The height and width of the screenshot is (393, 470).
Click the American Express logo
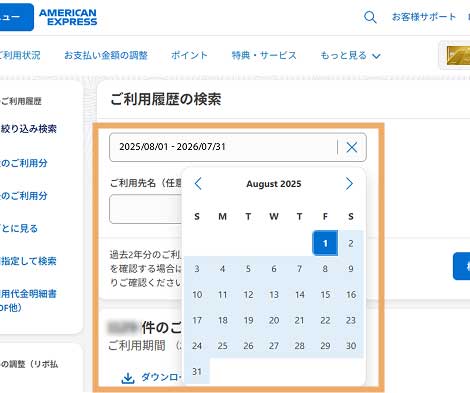point(68,17)
